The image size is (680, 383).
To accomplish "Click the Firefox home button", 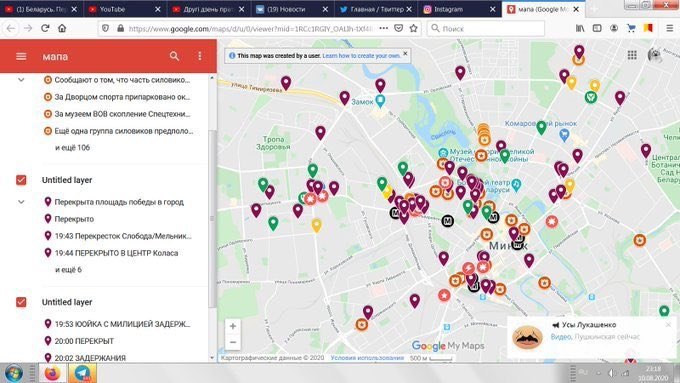I will [62, 28].
